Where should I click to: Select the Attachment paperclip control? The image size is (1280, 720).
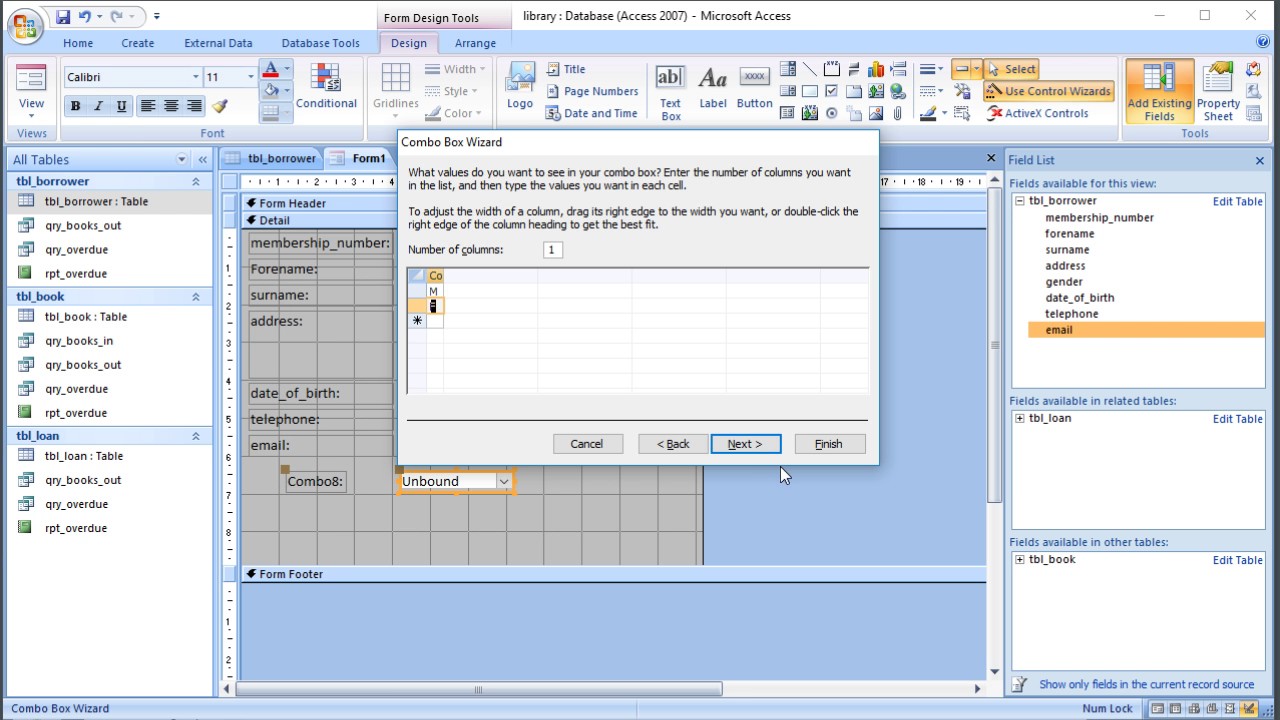(898, 113)
